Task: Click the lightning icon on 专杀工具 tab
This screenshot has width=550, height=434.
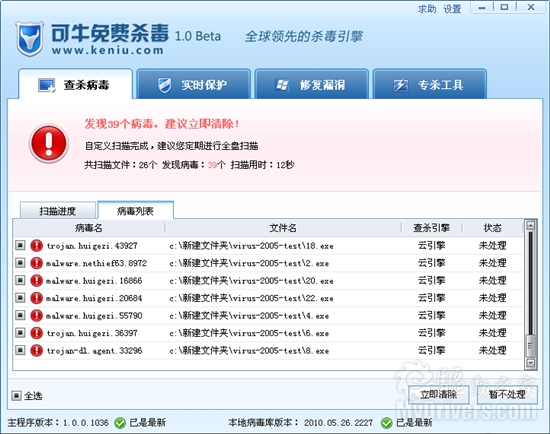Action: coord(401,85)
